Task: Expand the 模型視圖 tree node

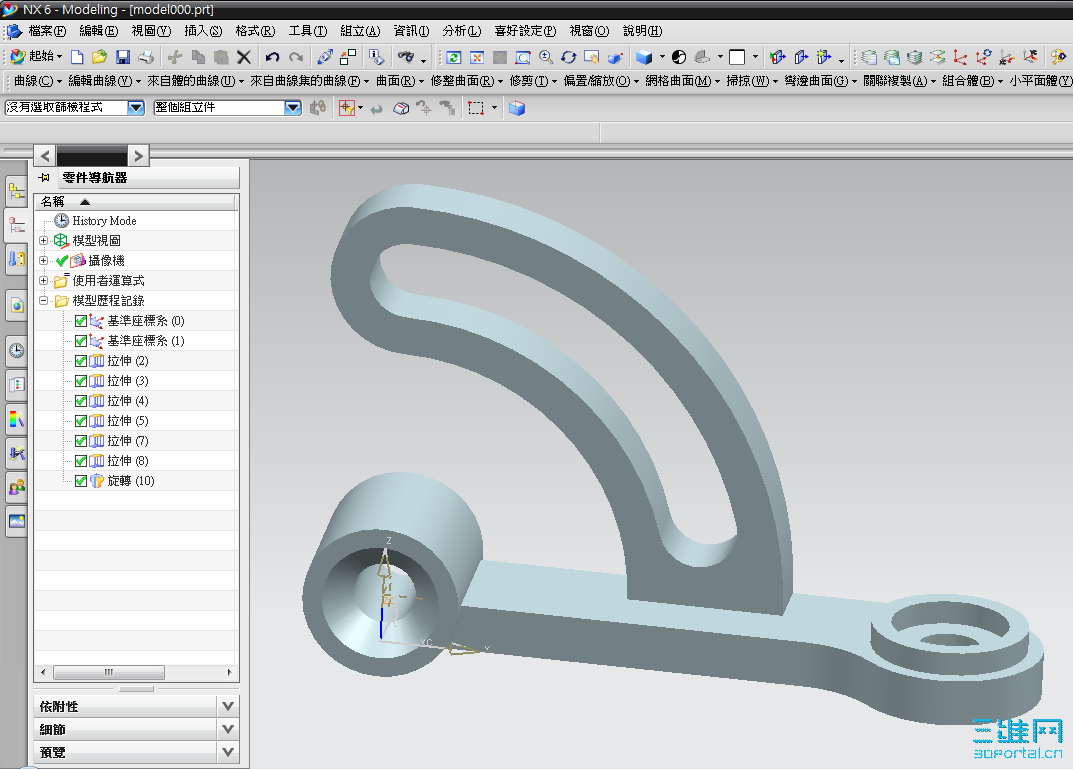Action: (43, 240)
